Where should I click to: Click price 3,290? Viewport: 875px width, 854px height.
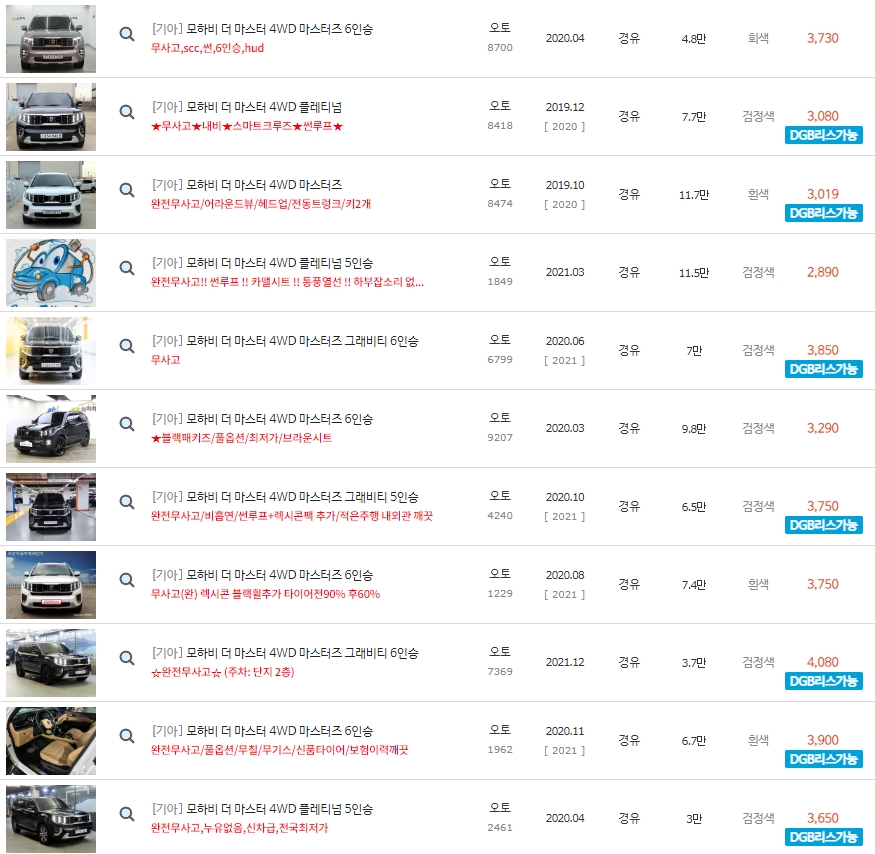point(823,428)
